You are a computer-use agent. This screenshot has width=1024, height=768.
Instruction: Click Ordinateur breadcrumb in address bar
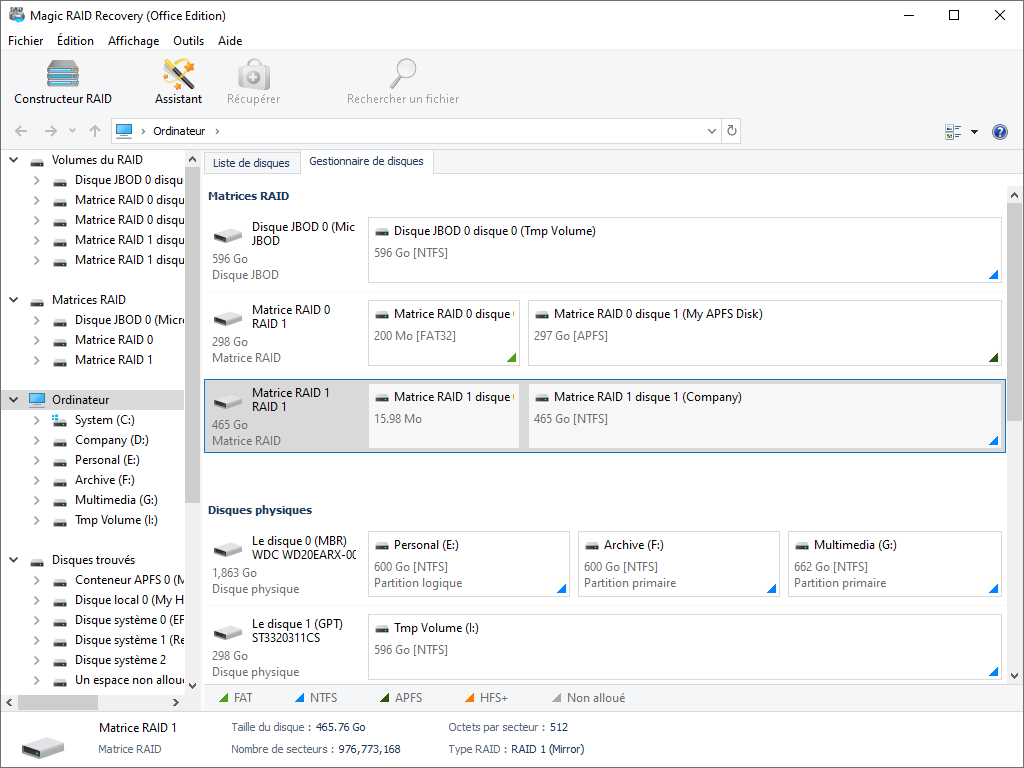pyautogui.click(x=179, y=131)
